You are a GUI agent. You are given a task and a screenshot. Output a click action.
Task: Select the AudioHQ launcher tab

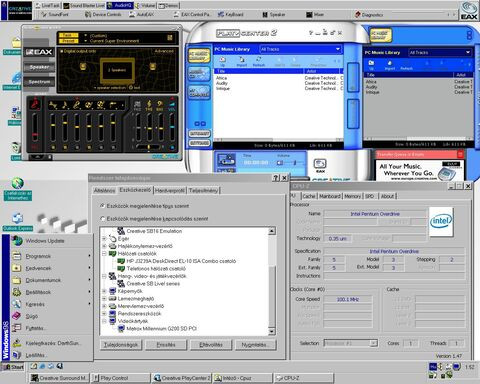click(120, 5)
